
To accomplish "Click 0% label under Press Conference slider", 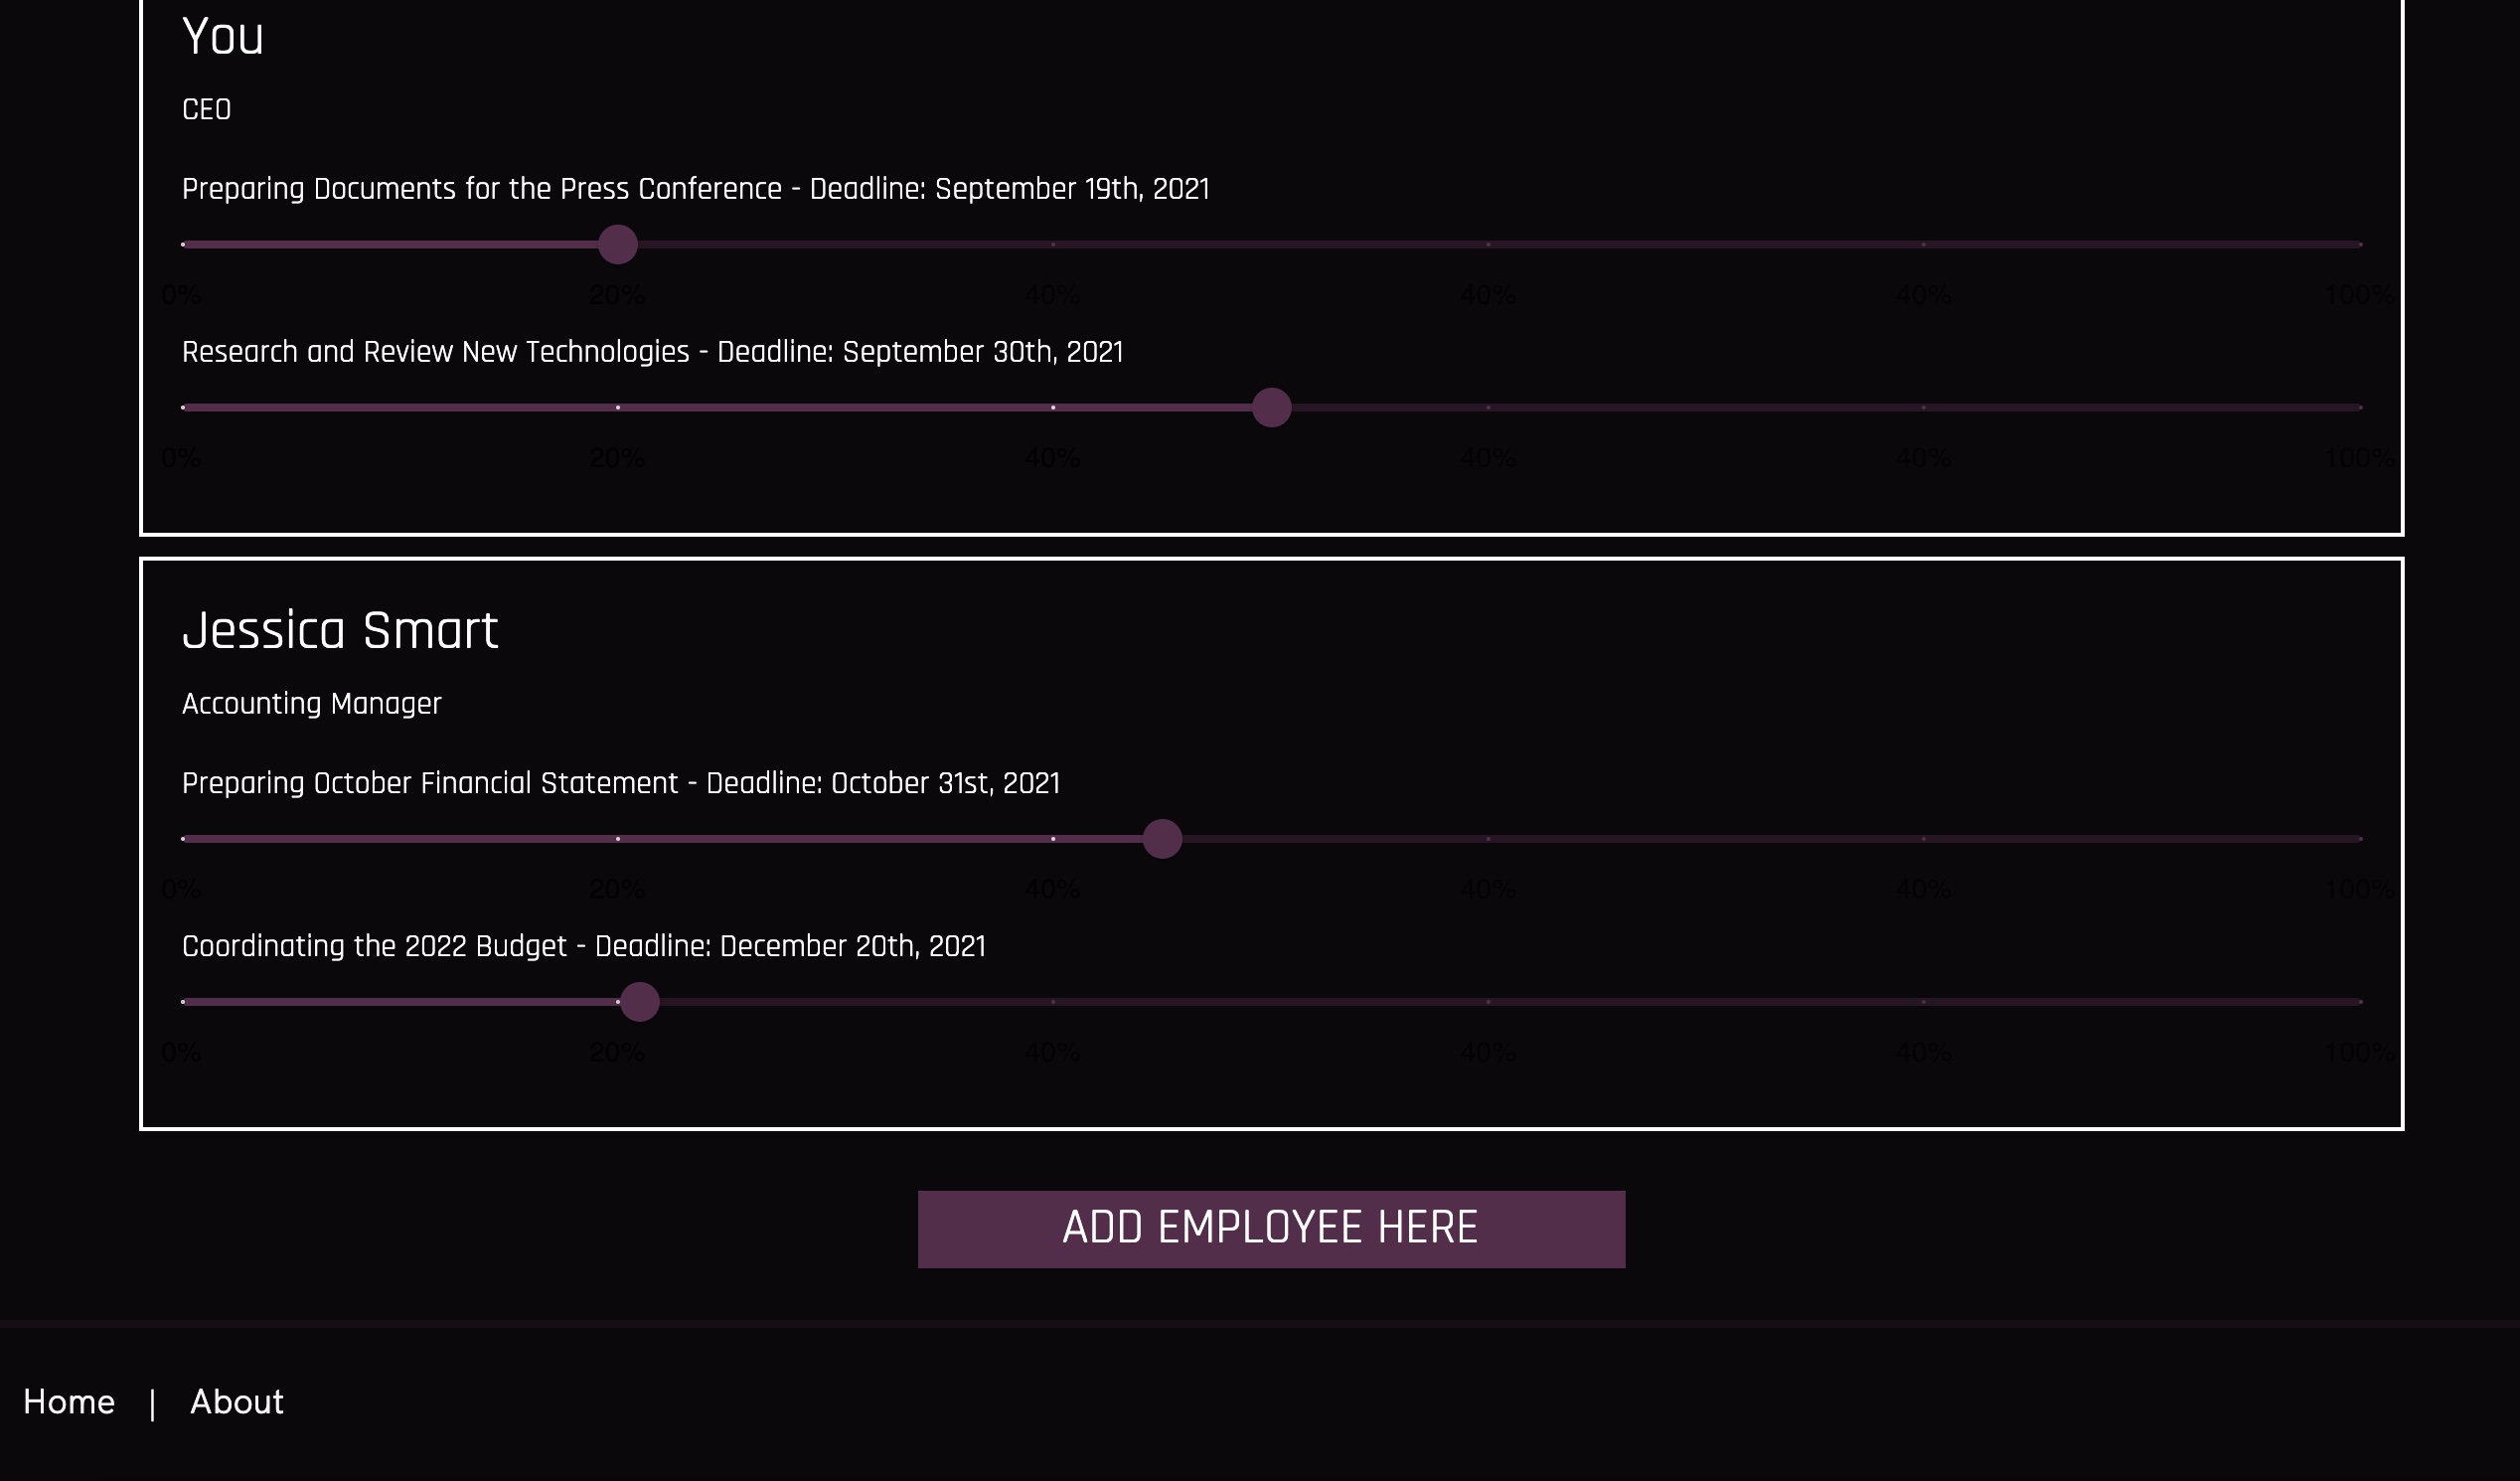I will 181,295.
